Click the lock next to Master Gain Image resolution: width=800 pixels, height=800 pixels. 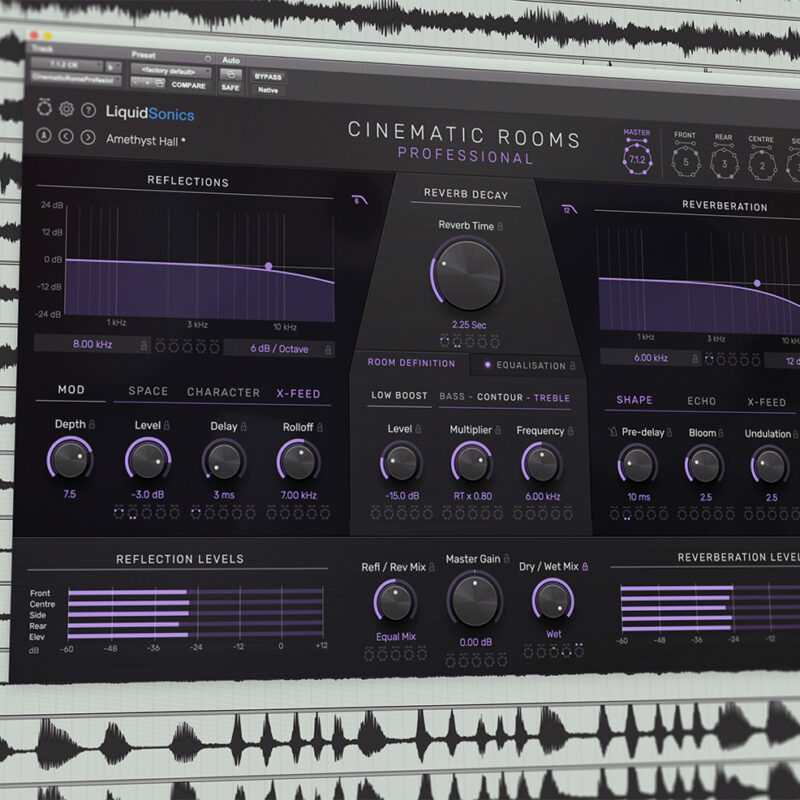click(507, 559)
